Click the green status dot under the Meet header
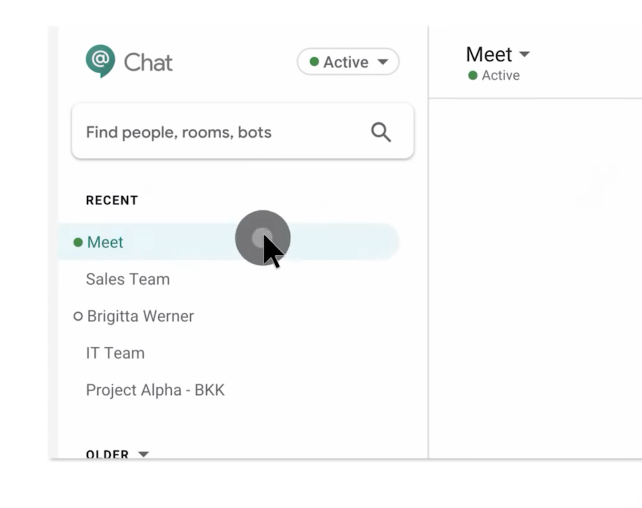Viewport: 642px width, 508px height. 472,75
